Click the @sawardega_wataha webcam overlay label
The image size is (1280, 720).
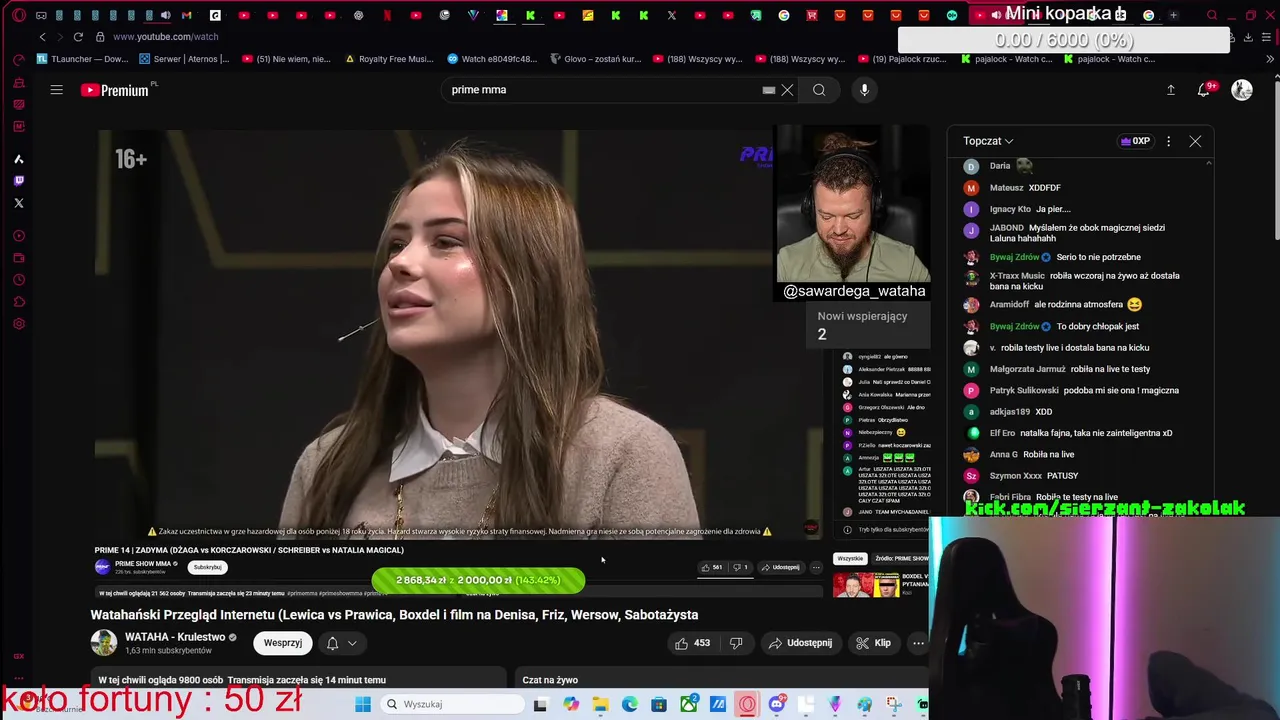click(854, 291)
